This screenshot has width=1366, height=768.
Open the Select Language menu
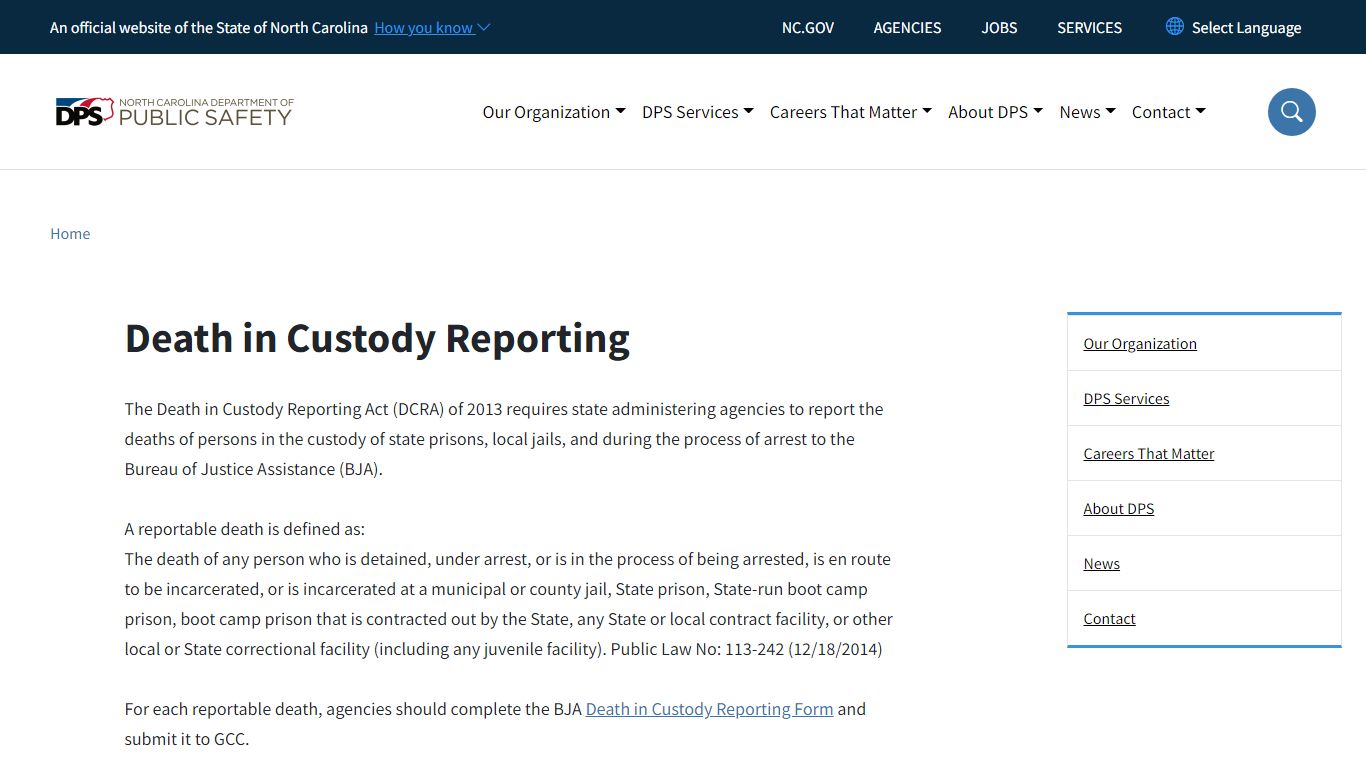[1234, 27]
